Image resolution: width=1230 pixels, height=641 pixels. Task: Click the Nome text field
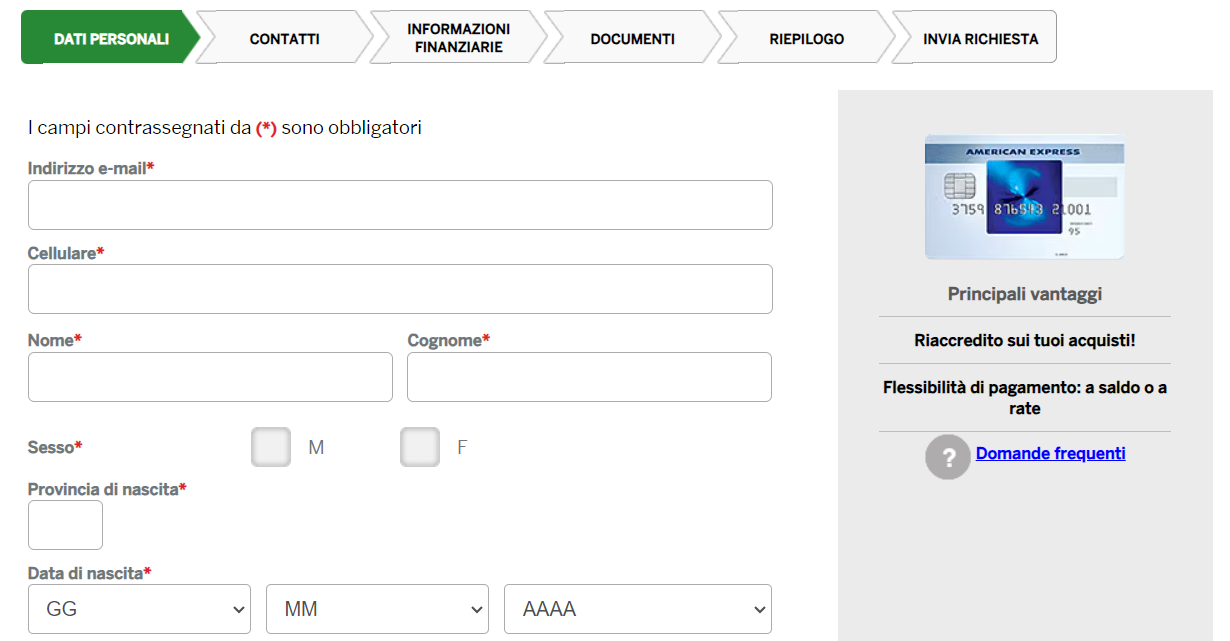tap(210, 377)
